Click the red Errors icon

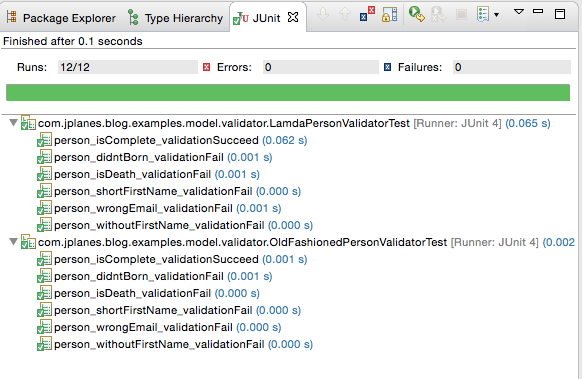[x=207, y=67]
